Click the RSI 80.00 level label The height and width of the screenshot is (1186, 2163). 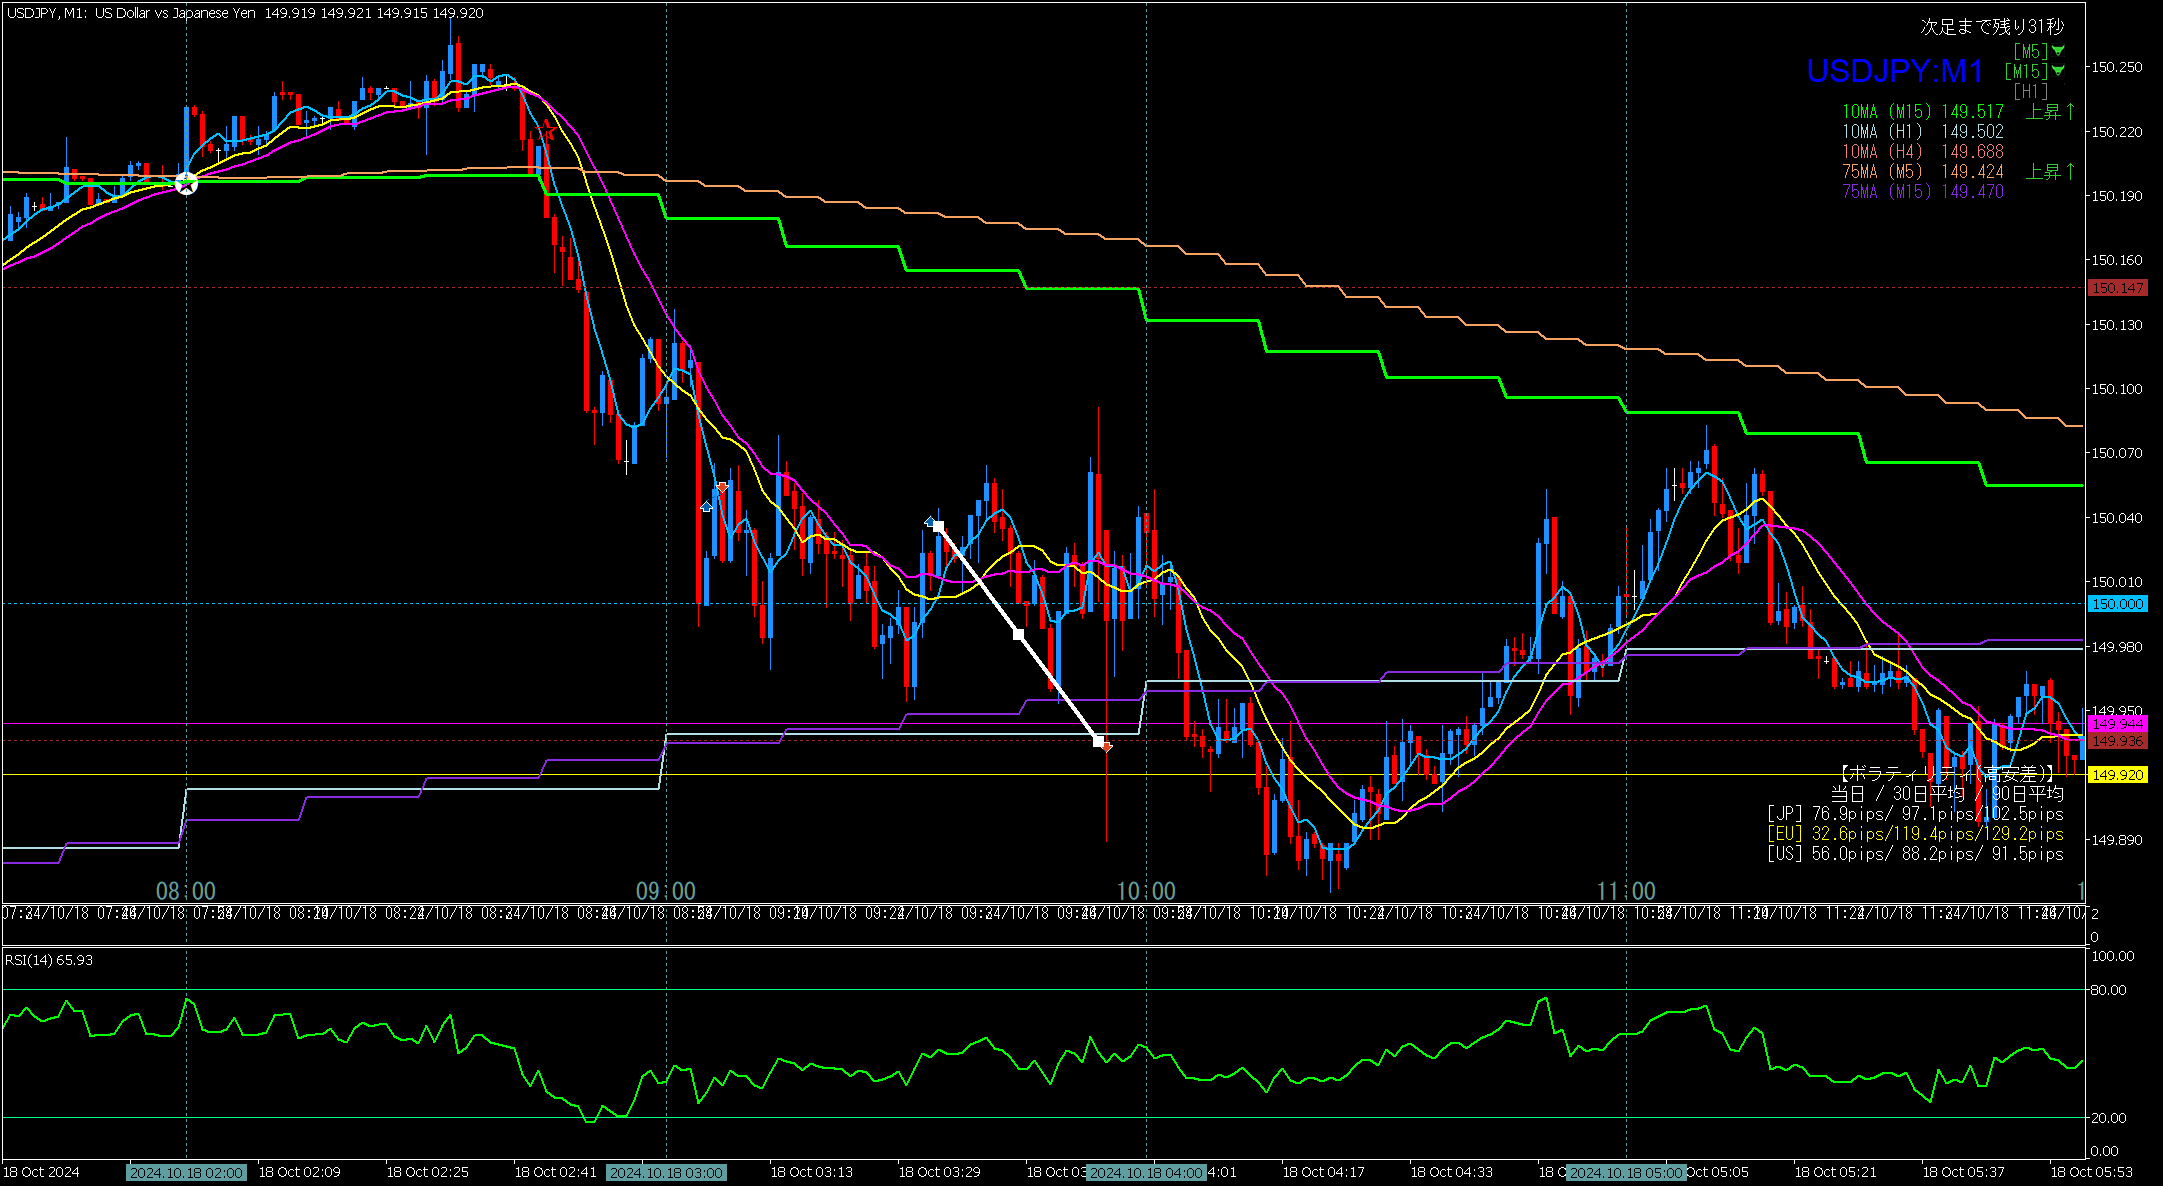click(2108, 990)
